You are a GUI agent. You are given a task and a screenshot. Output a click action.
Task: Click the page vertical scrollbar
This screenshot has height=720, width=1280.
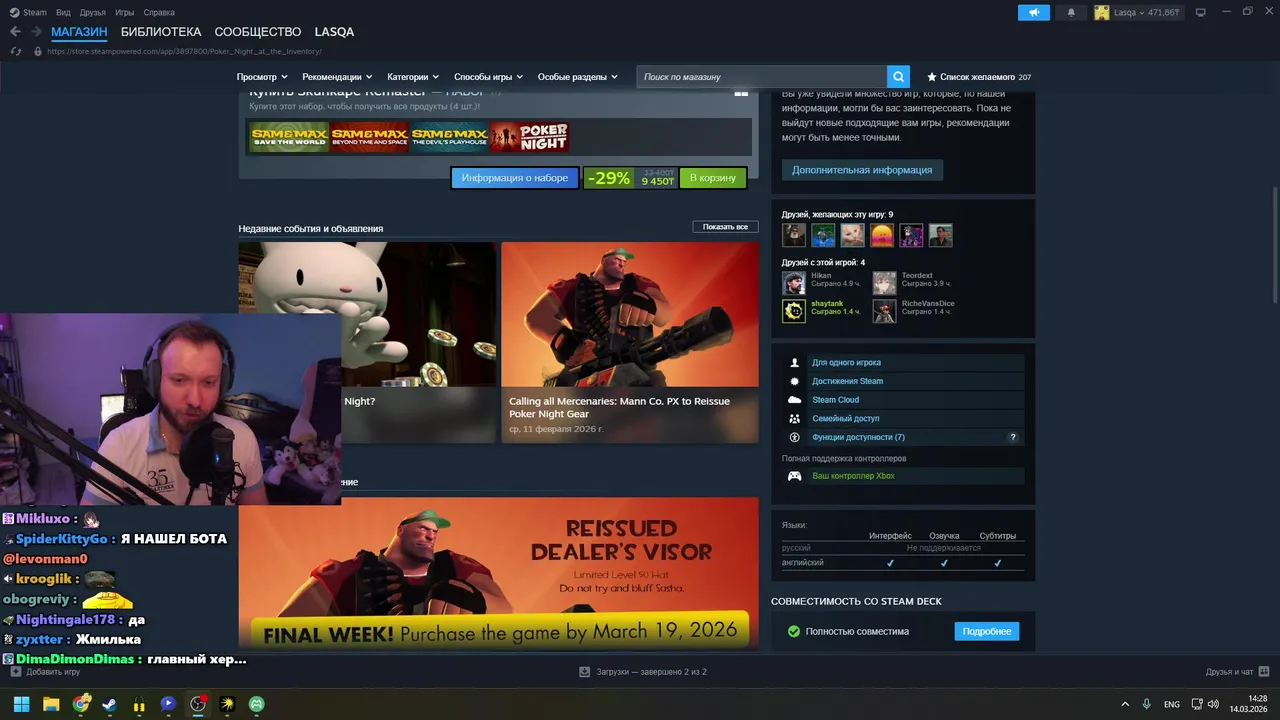tap(1275, 245)
